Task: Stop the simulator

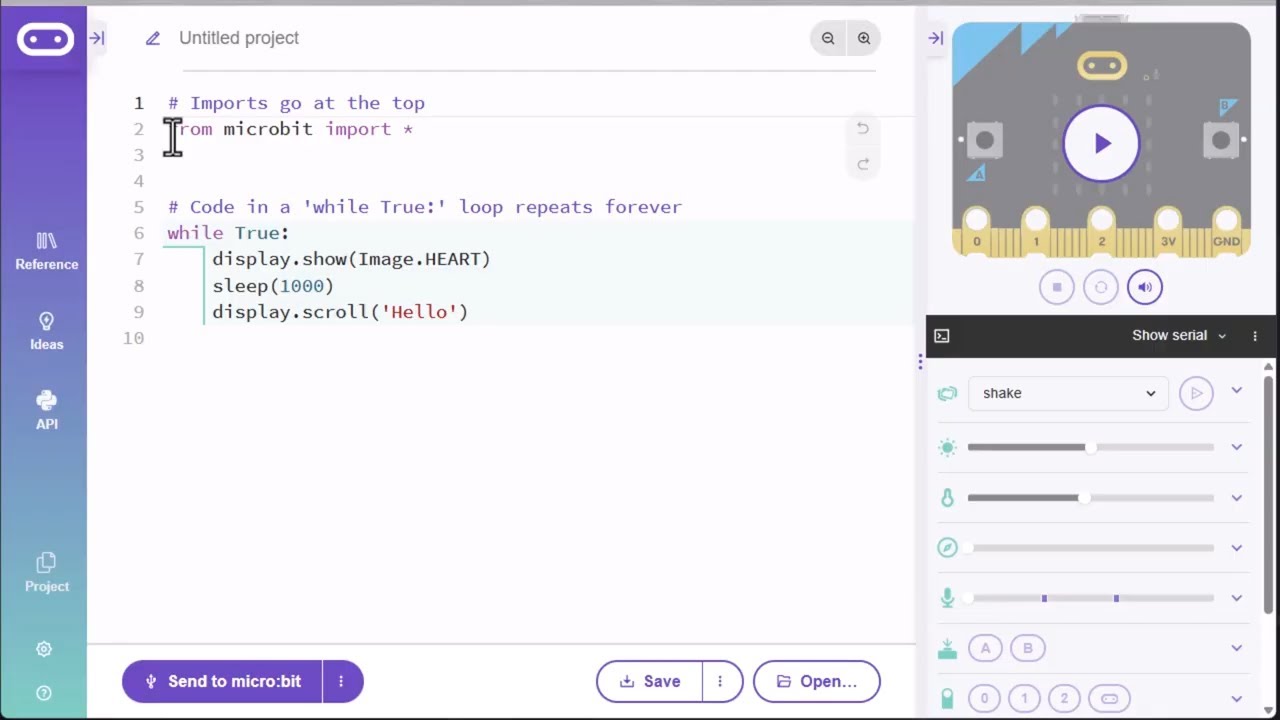Action: pyautogui.click(x=1057, y=287)
